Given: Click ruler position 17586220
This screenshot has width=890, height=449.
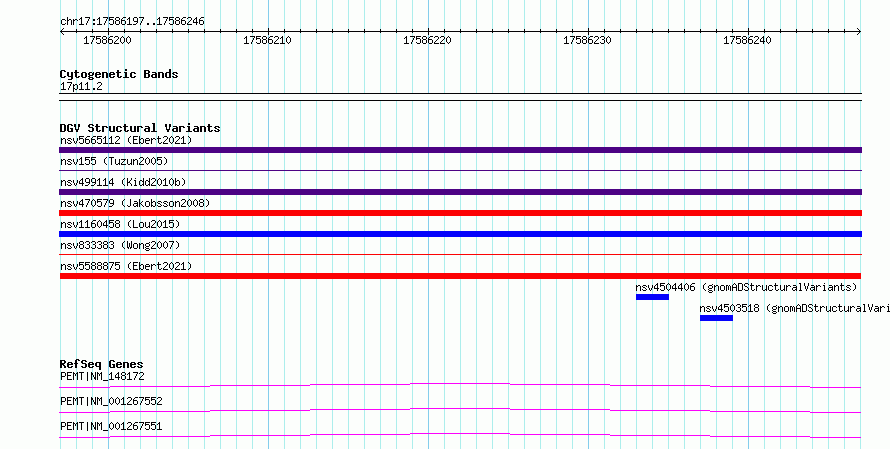Looking at the screenshot, I should click(x=427, y=40).
